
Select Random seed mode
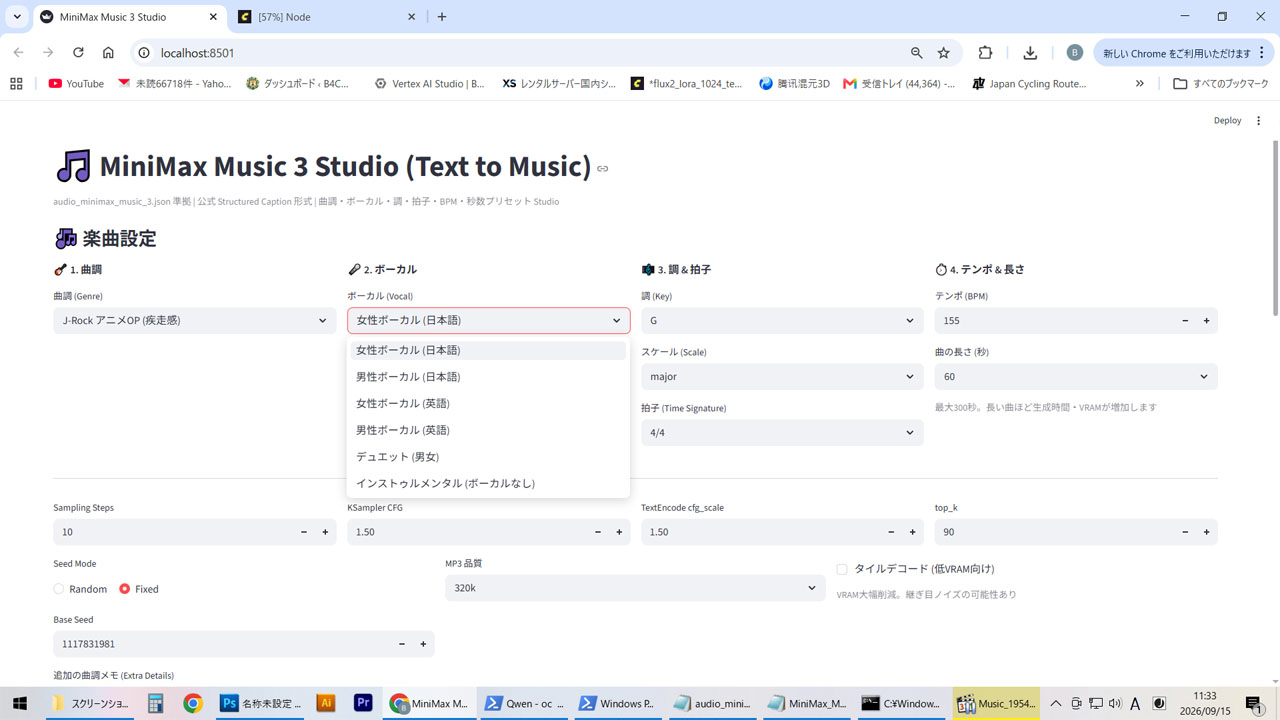80,589
